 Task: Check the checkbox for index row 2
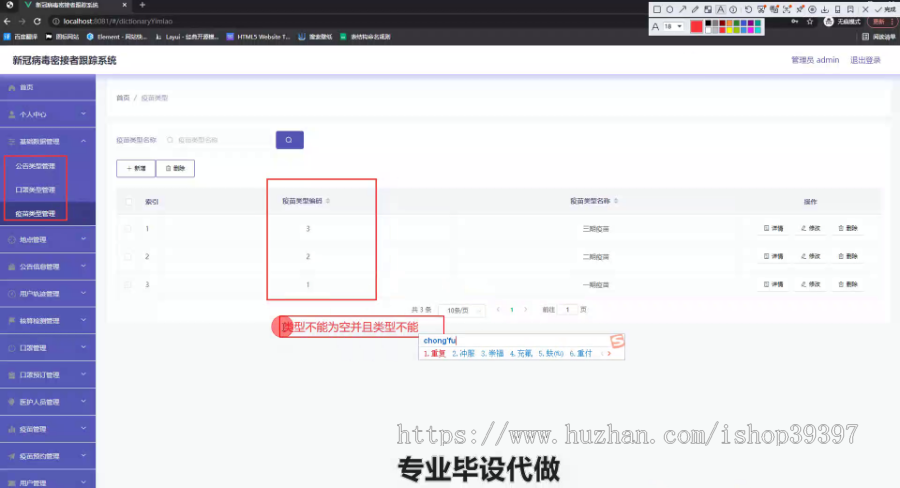click(128, 256)
